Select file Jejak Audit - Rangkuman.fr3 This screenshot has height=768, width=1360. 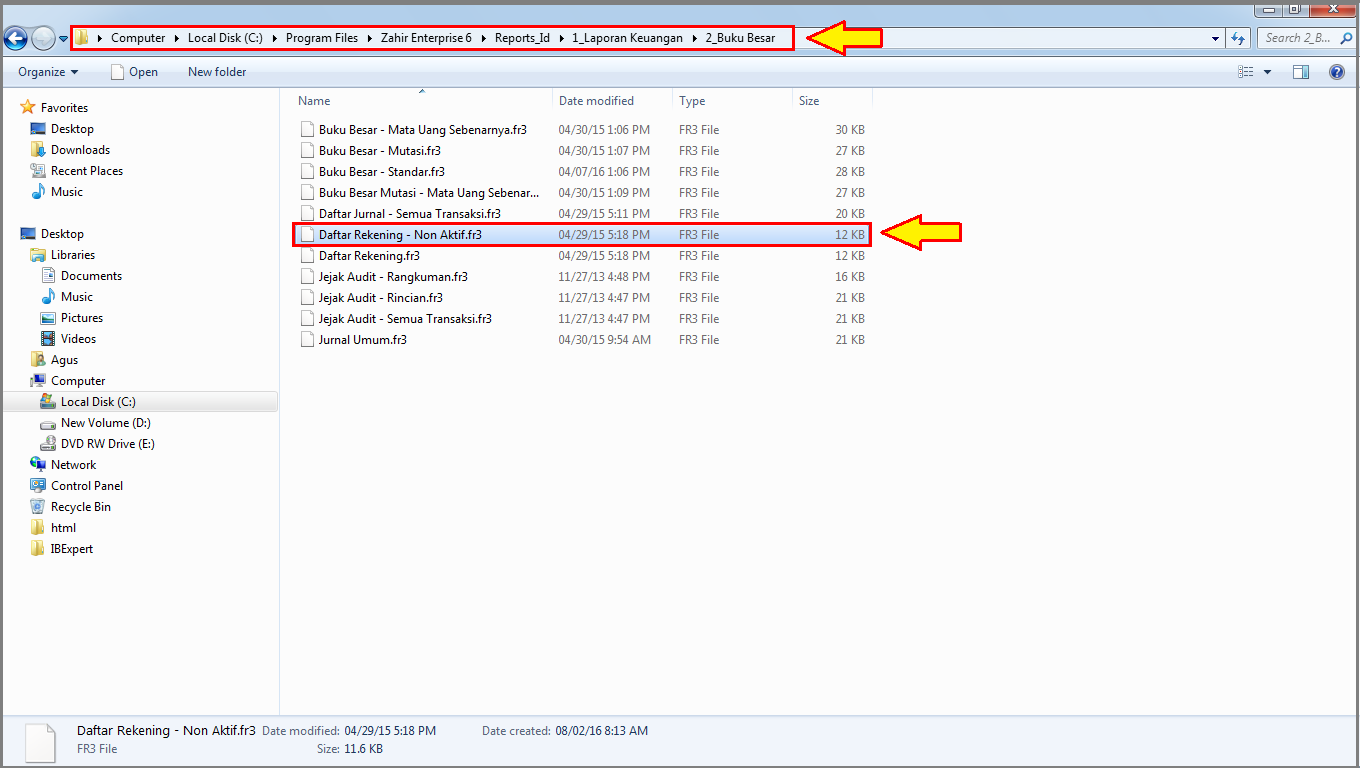click(x=393, y=277)
